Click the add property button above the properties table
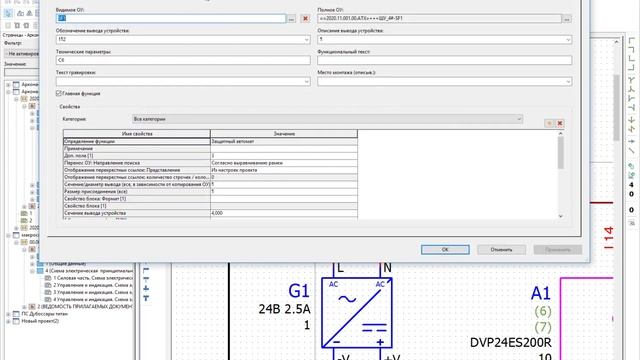Image resolution: width=640 pixels, height=360 pixels. coord(549,123)
